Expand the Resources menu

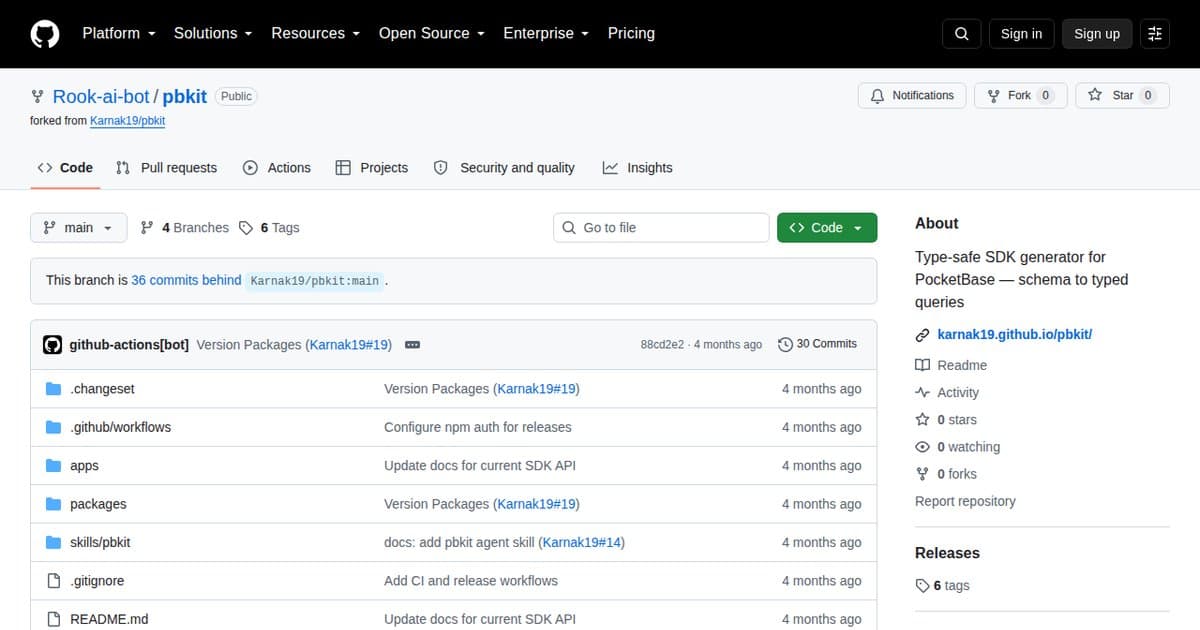(316, 33)
